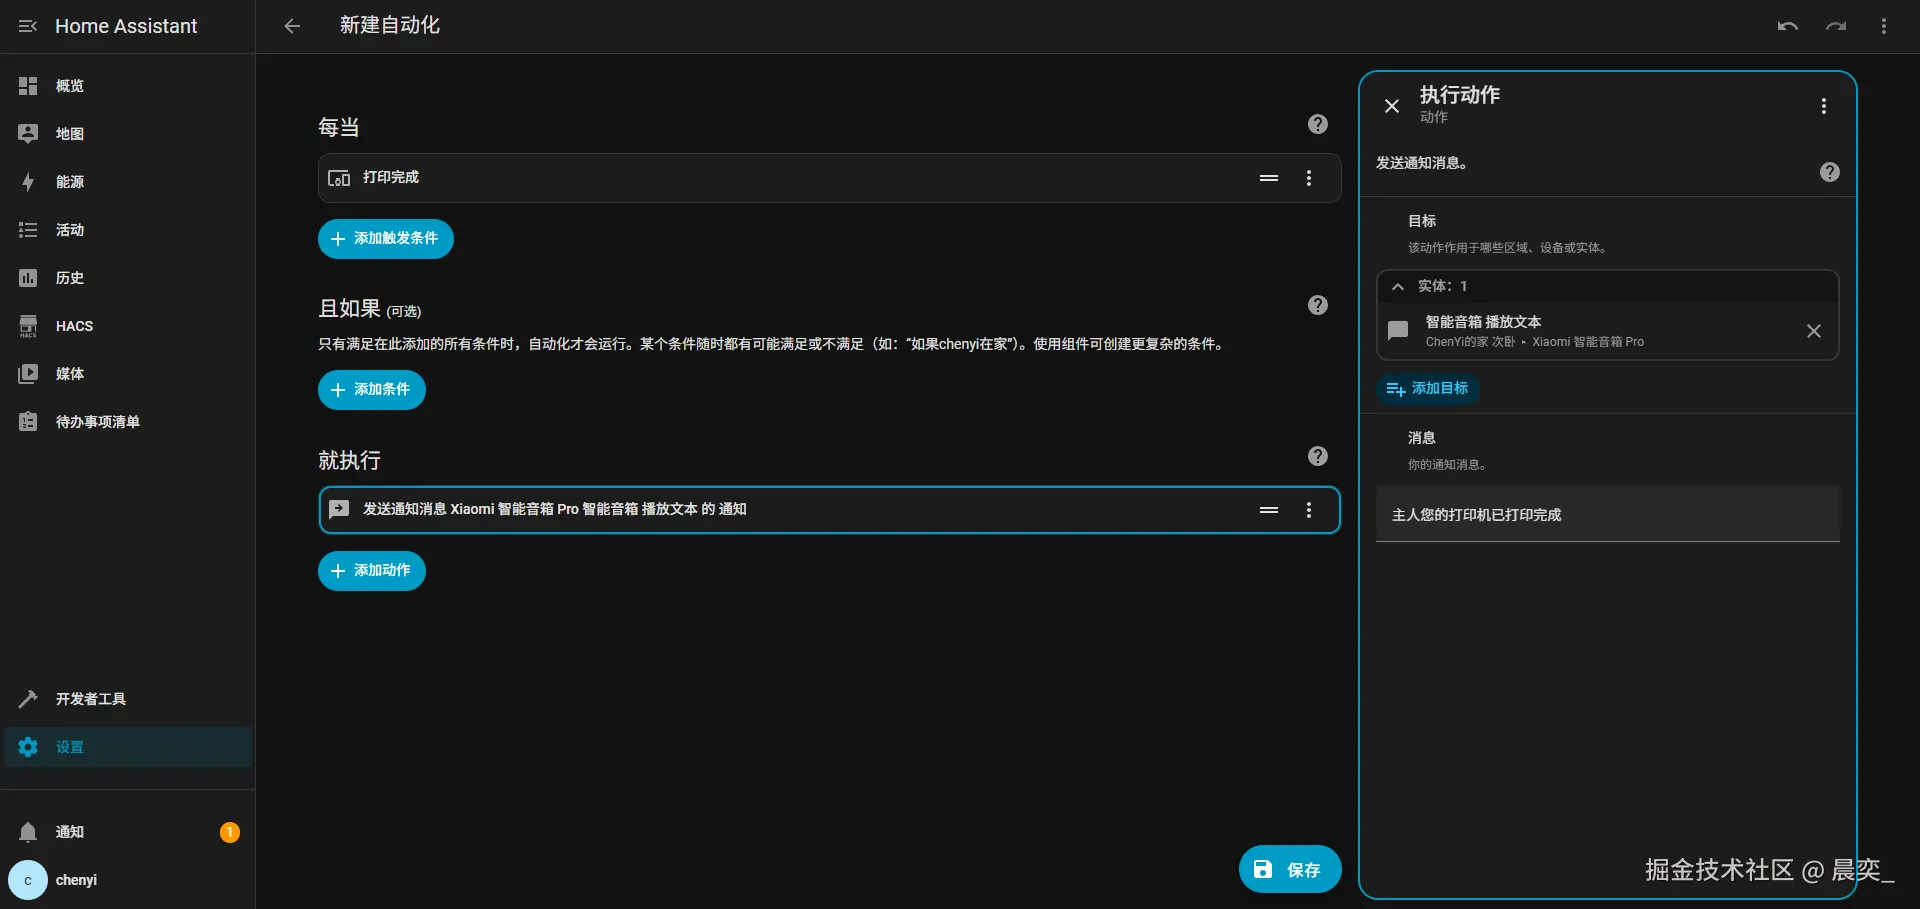
Task: Open the 历史 (History) panel
Action: [x=68, y=278]
